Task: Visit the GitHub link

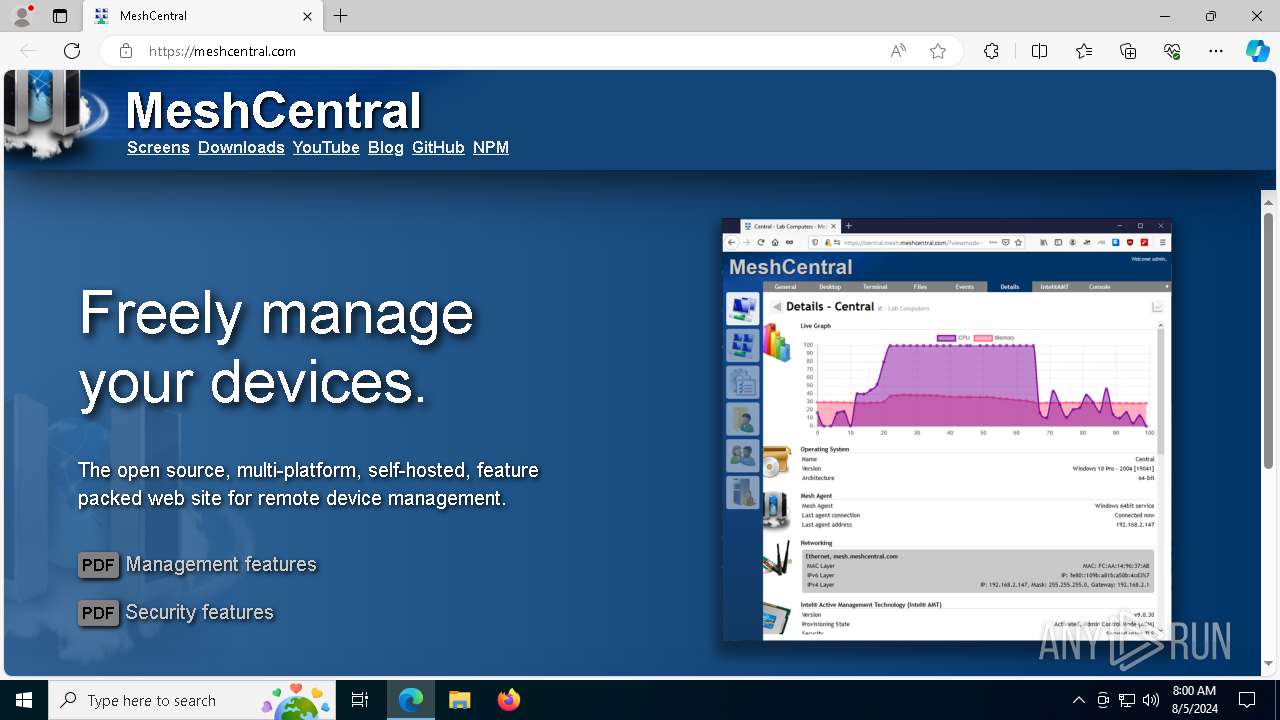Action: 438,147
